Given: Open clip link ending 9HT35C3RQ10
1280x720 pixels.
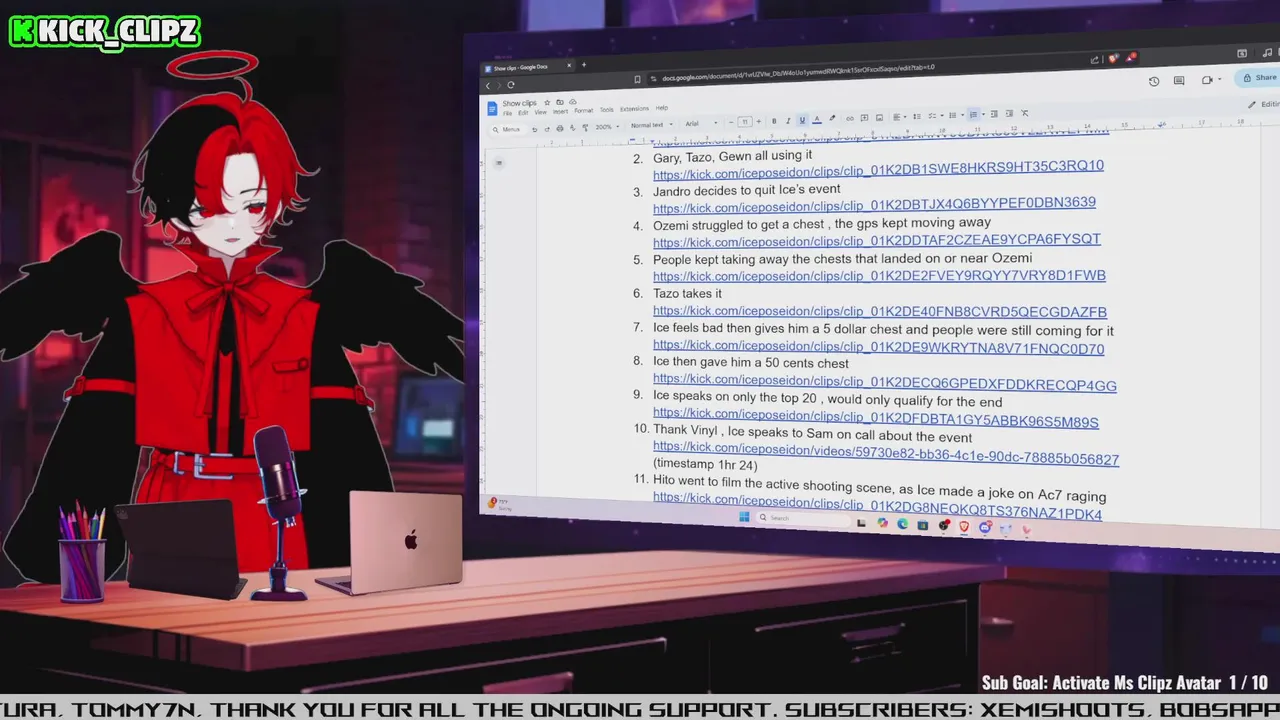Looking at the screenshot, I should pos(878,169).
